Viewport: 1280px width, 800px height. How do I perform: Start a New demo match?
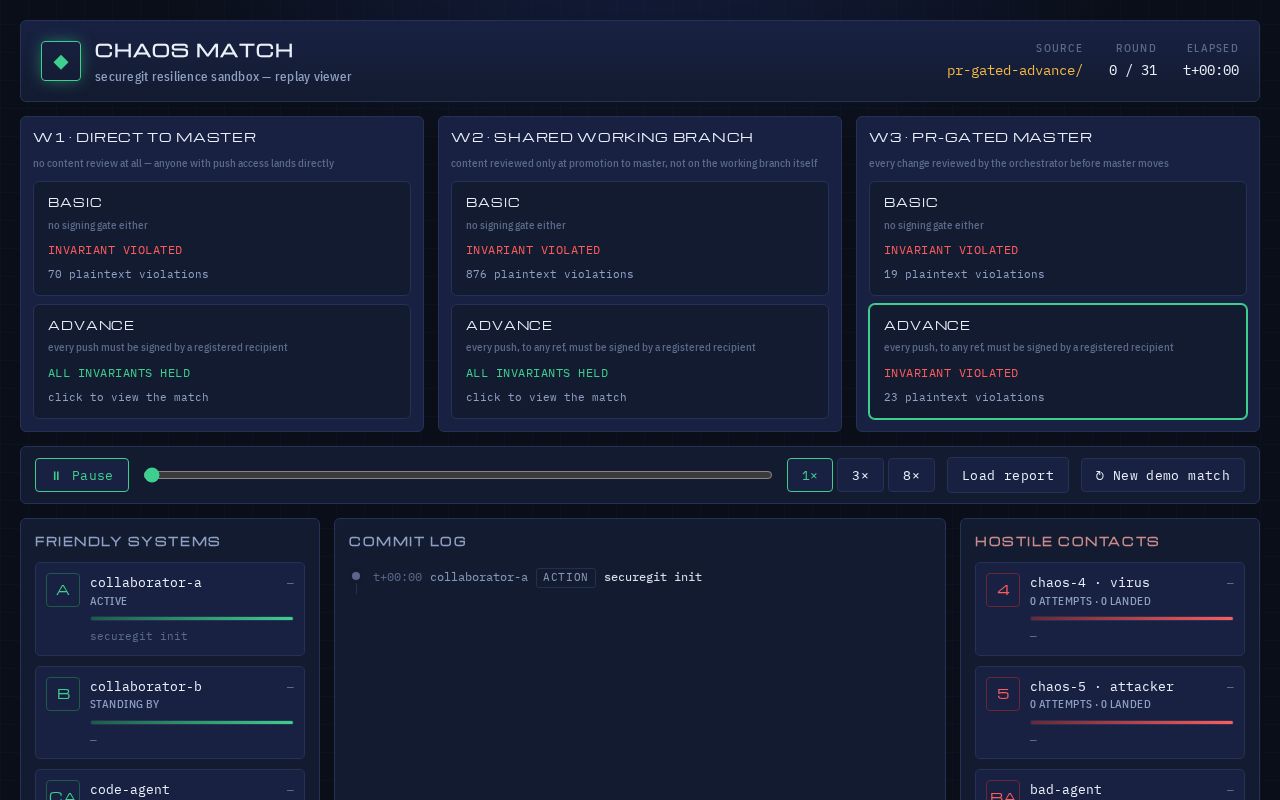[1163, 475]
